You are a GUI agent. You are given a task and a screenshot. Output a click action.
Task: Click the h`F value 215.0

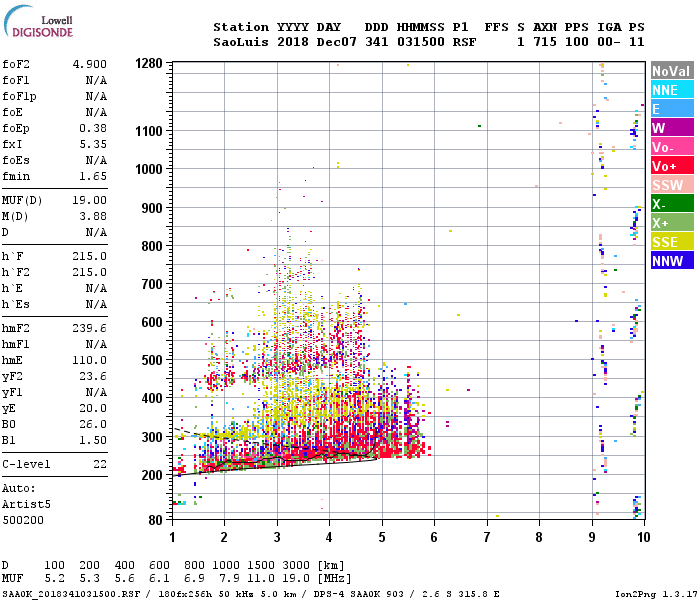pos(90,256)
